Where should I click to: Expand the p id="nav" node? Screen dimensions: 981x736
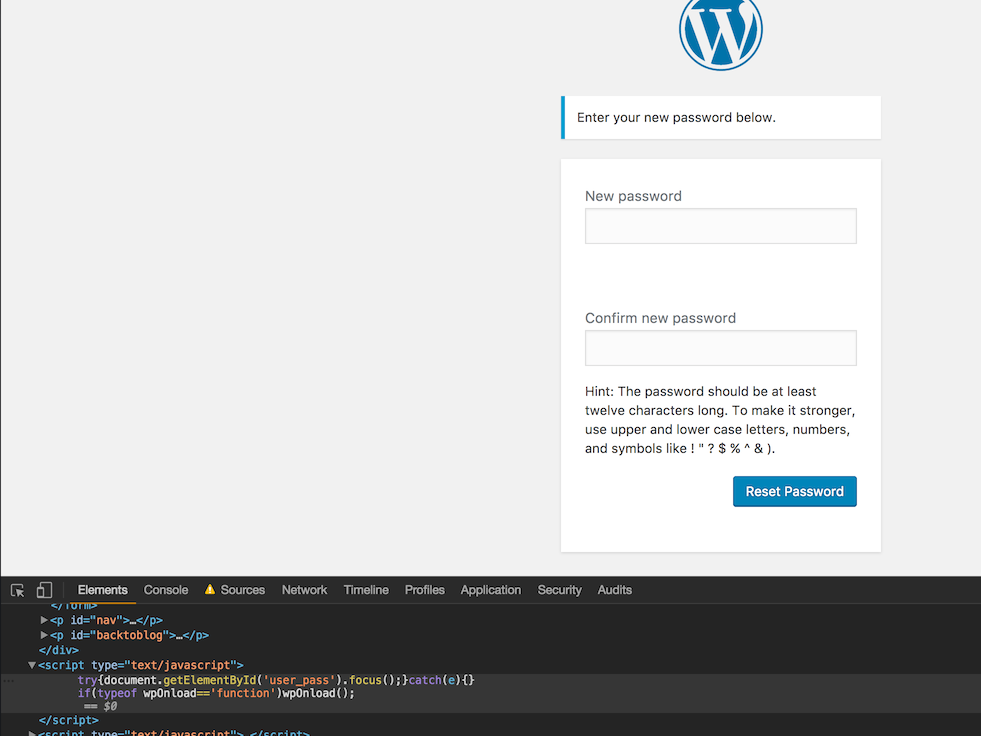pyautogui.click(x=44, y=620)
